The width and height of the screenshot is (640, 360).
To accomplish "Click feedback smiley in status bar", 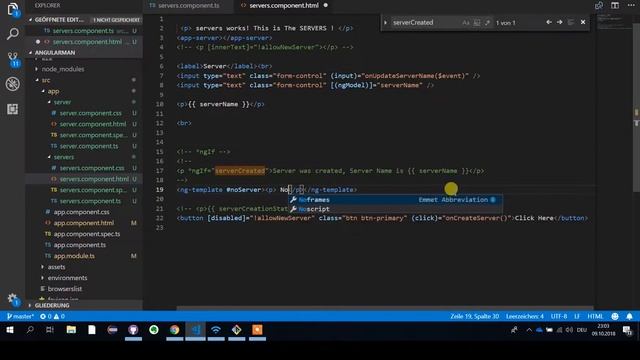I will (615, 316).
